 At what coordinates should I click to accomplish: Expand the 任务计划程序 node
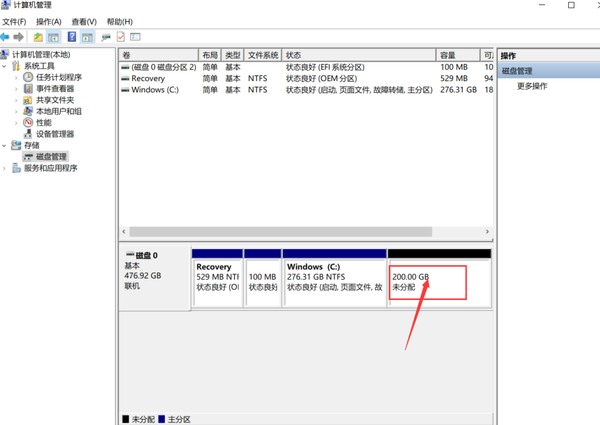point(17,77)
